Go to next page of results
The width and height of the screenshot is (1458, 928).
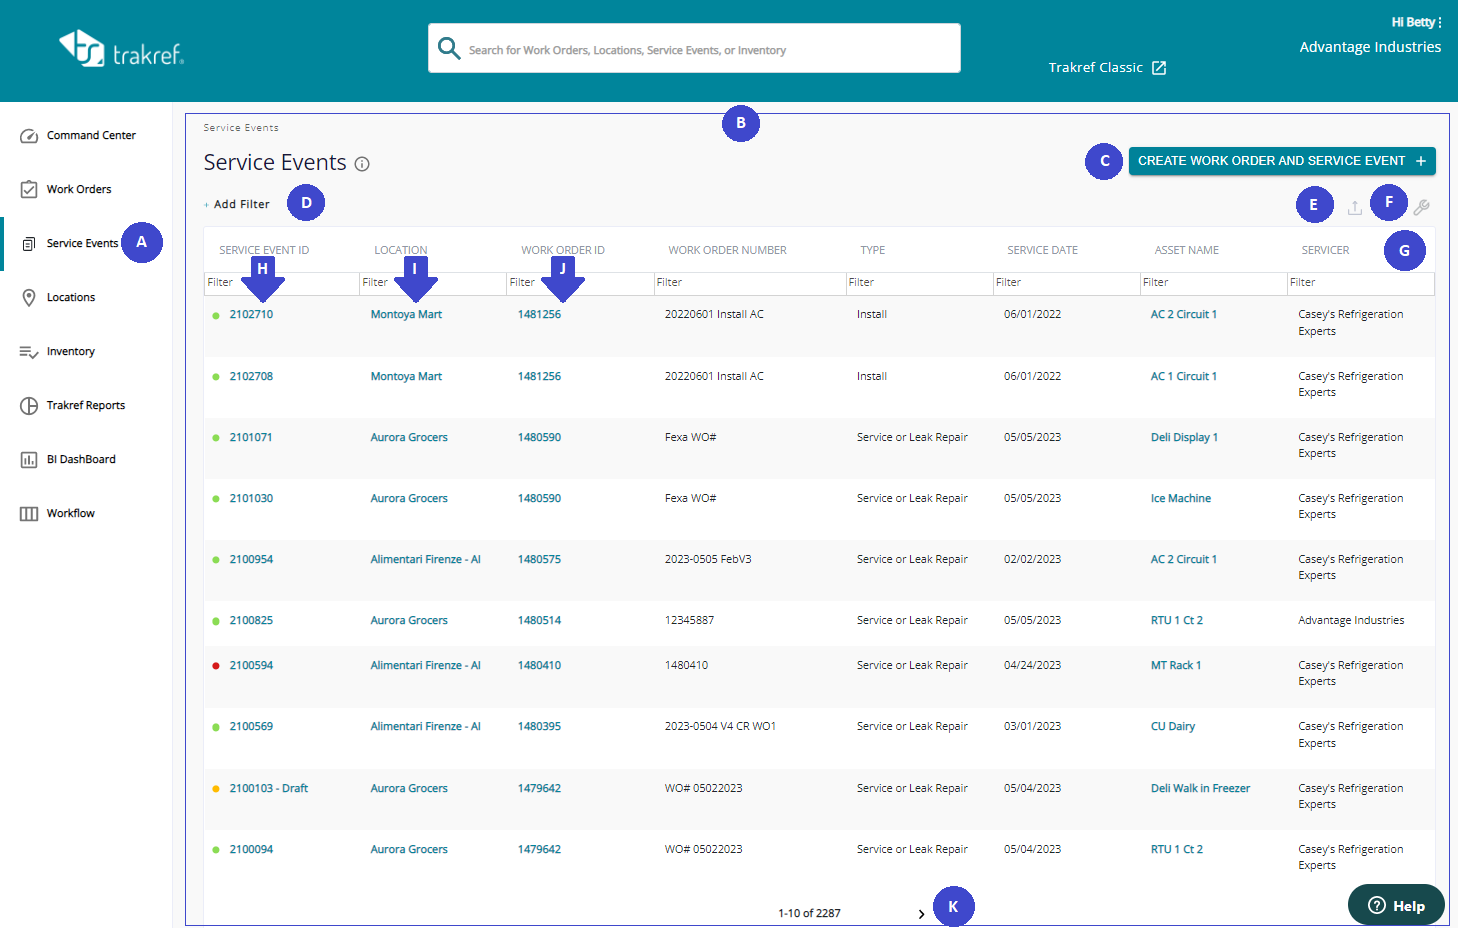921,914
